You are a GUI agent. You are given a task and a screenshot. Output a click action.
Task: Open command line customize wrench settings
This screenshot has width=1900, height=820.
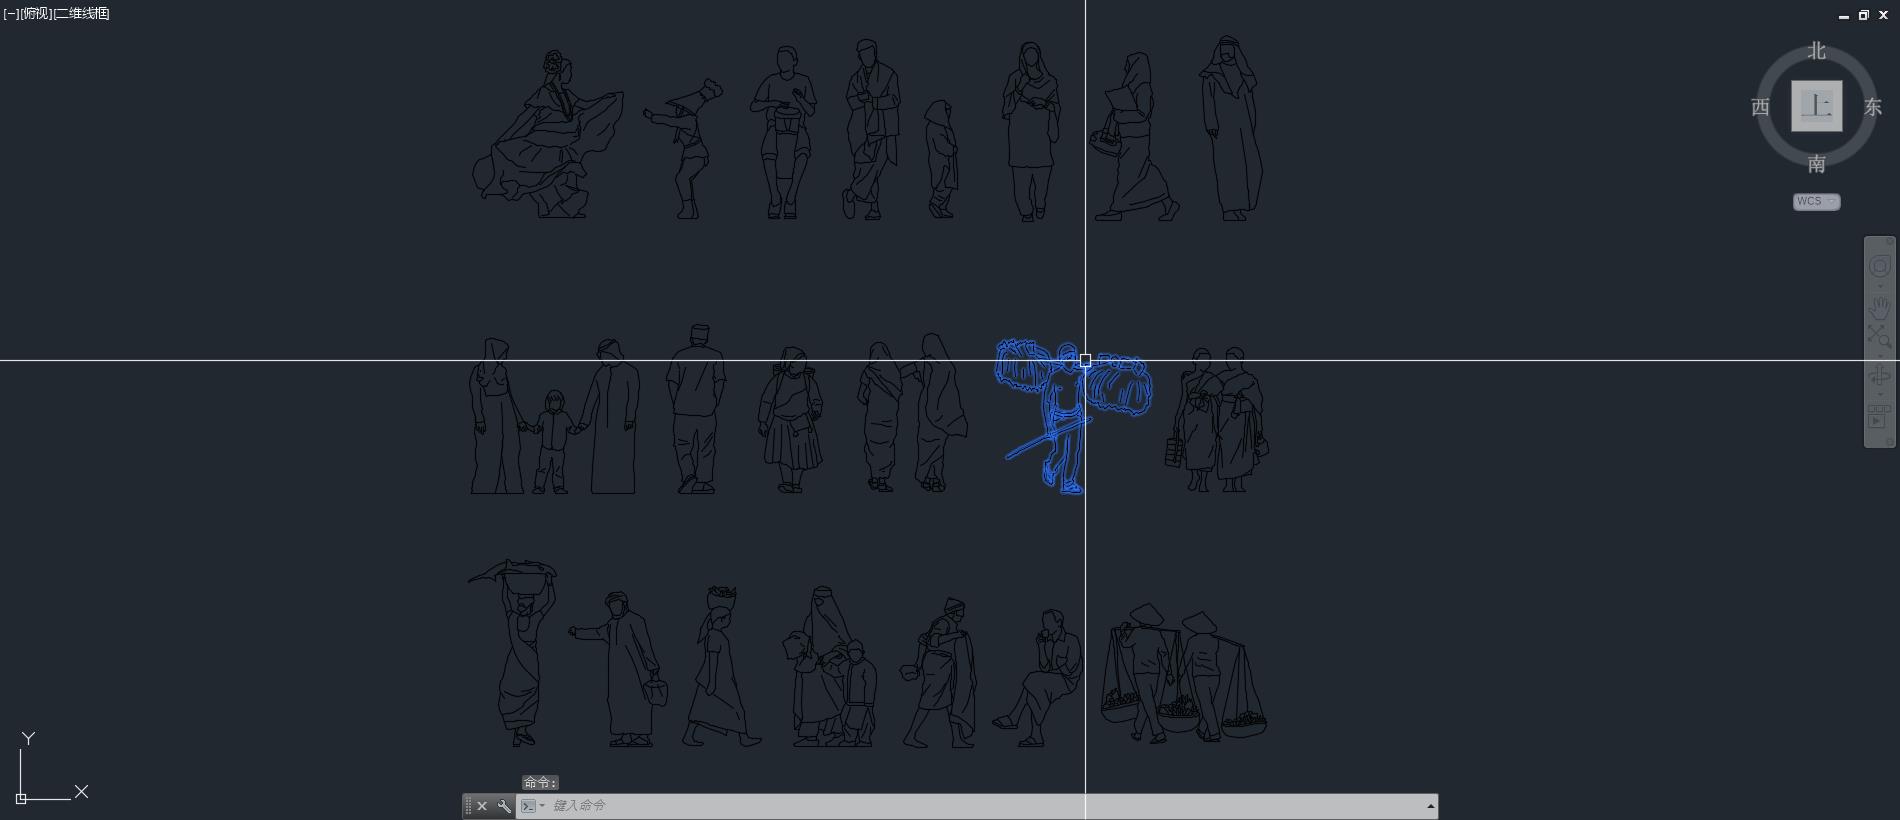click(504, 806)
